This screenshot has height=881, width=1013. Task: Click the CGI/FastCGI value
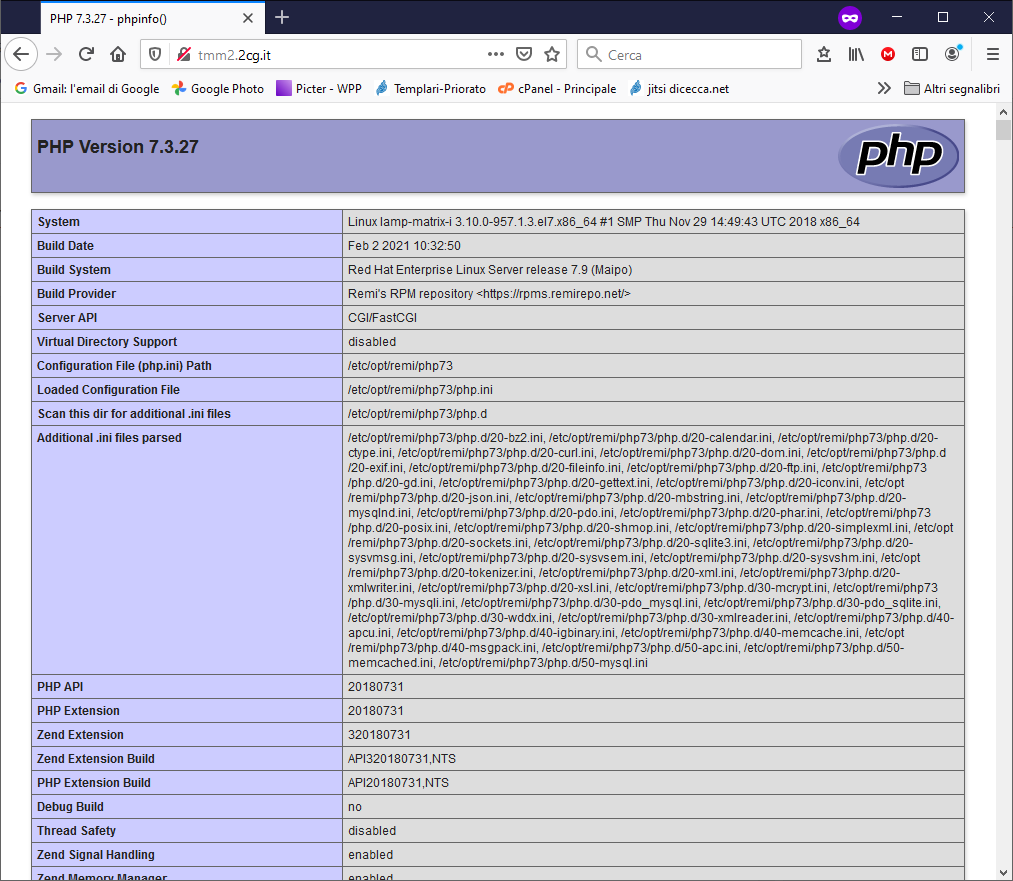pyautogui.click(x=382, y=317)
